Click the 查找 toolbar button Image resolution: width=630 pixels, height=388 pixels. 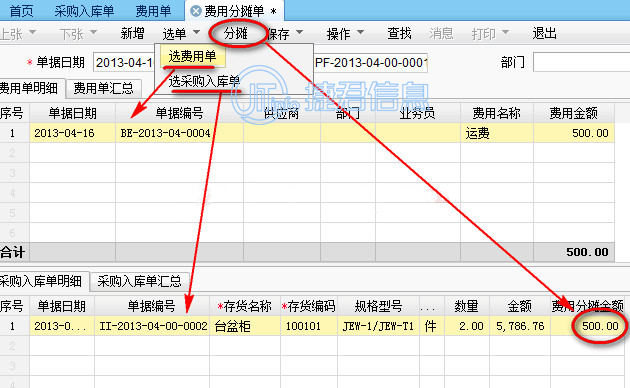pos(399,33)
